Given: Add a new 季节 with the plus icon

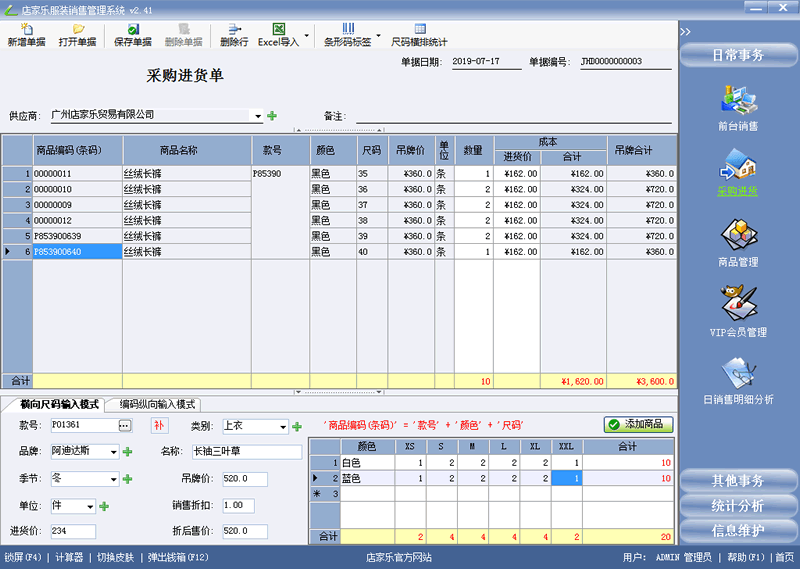Looking at the screenshot, I should 128,479.
